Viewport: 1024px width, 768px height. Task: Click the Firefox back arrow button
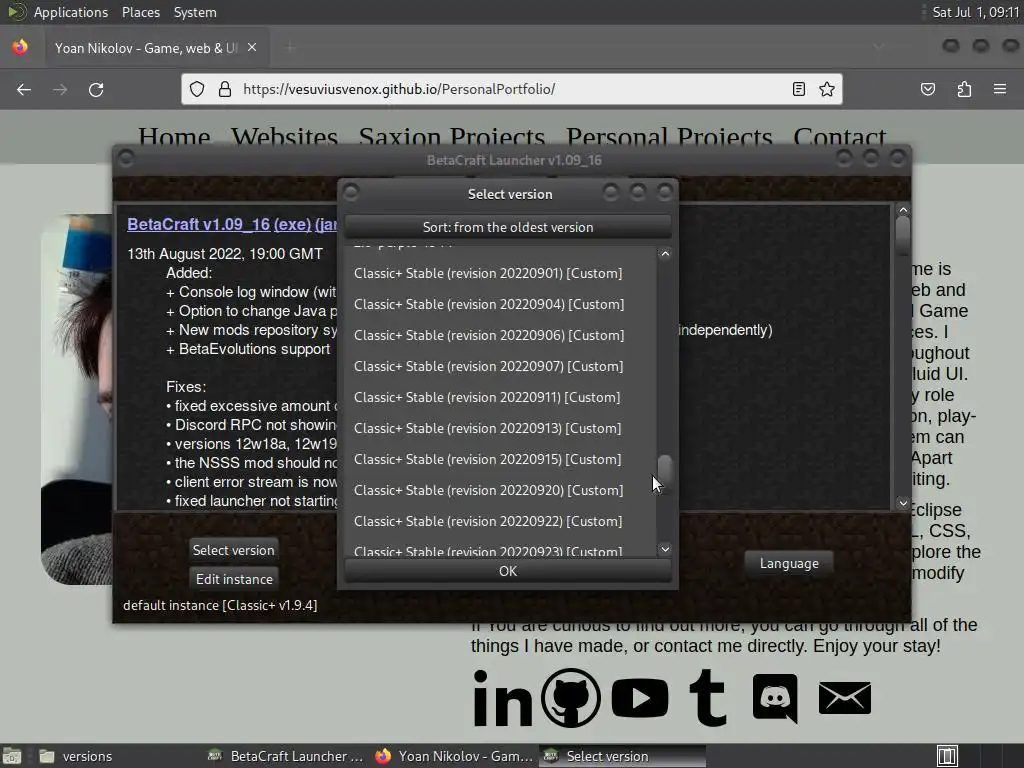pyautogui.click(x=24, y=89)
